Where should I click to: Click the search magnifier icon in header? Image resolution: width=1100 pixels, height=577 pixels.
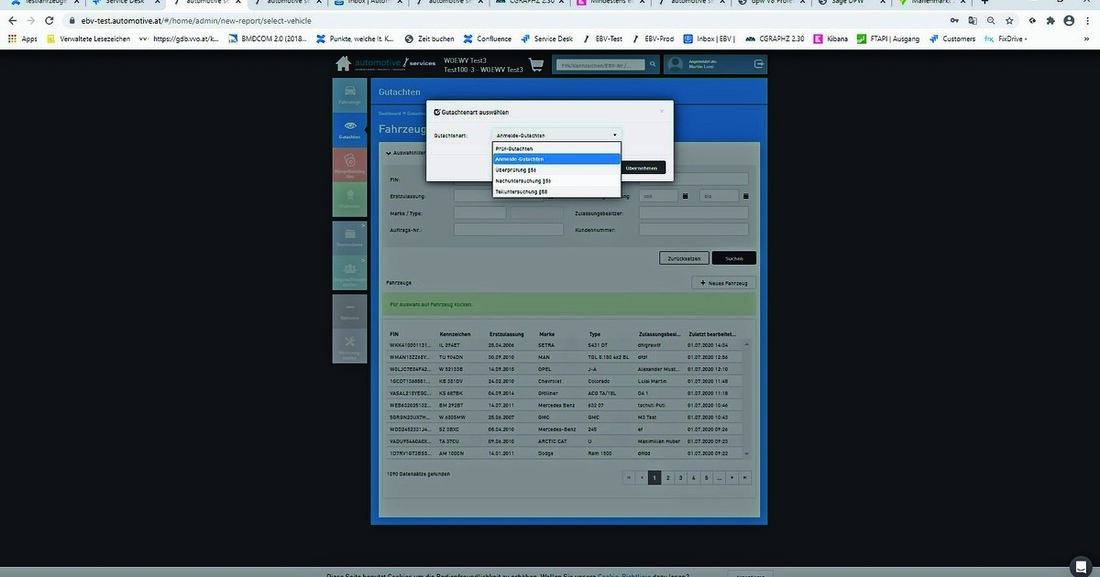(x=653, y=65)
